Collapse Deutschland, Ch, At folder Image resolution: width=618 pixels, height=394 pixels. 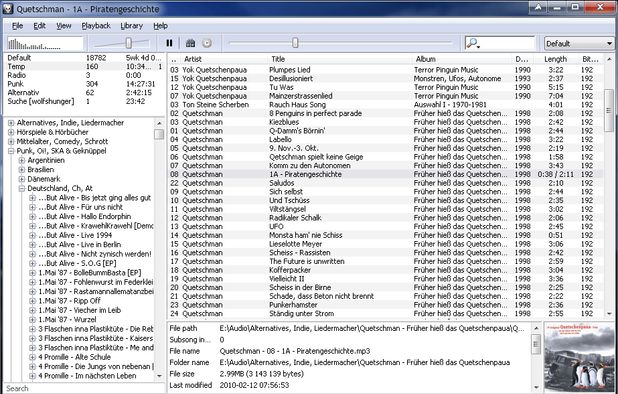click(22, 189)
